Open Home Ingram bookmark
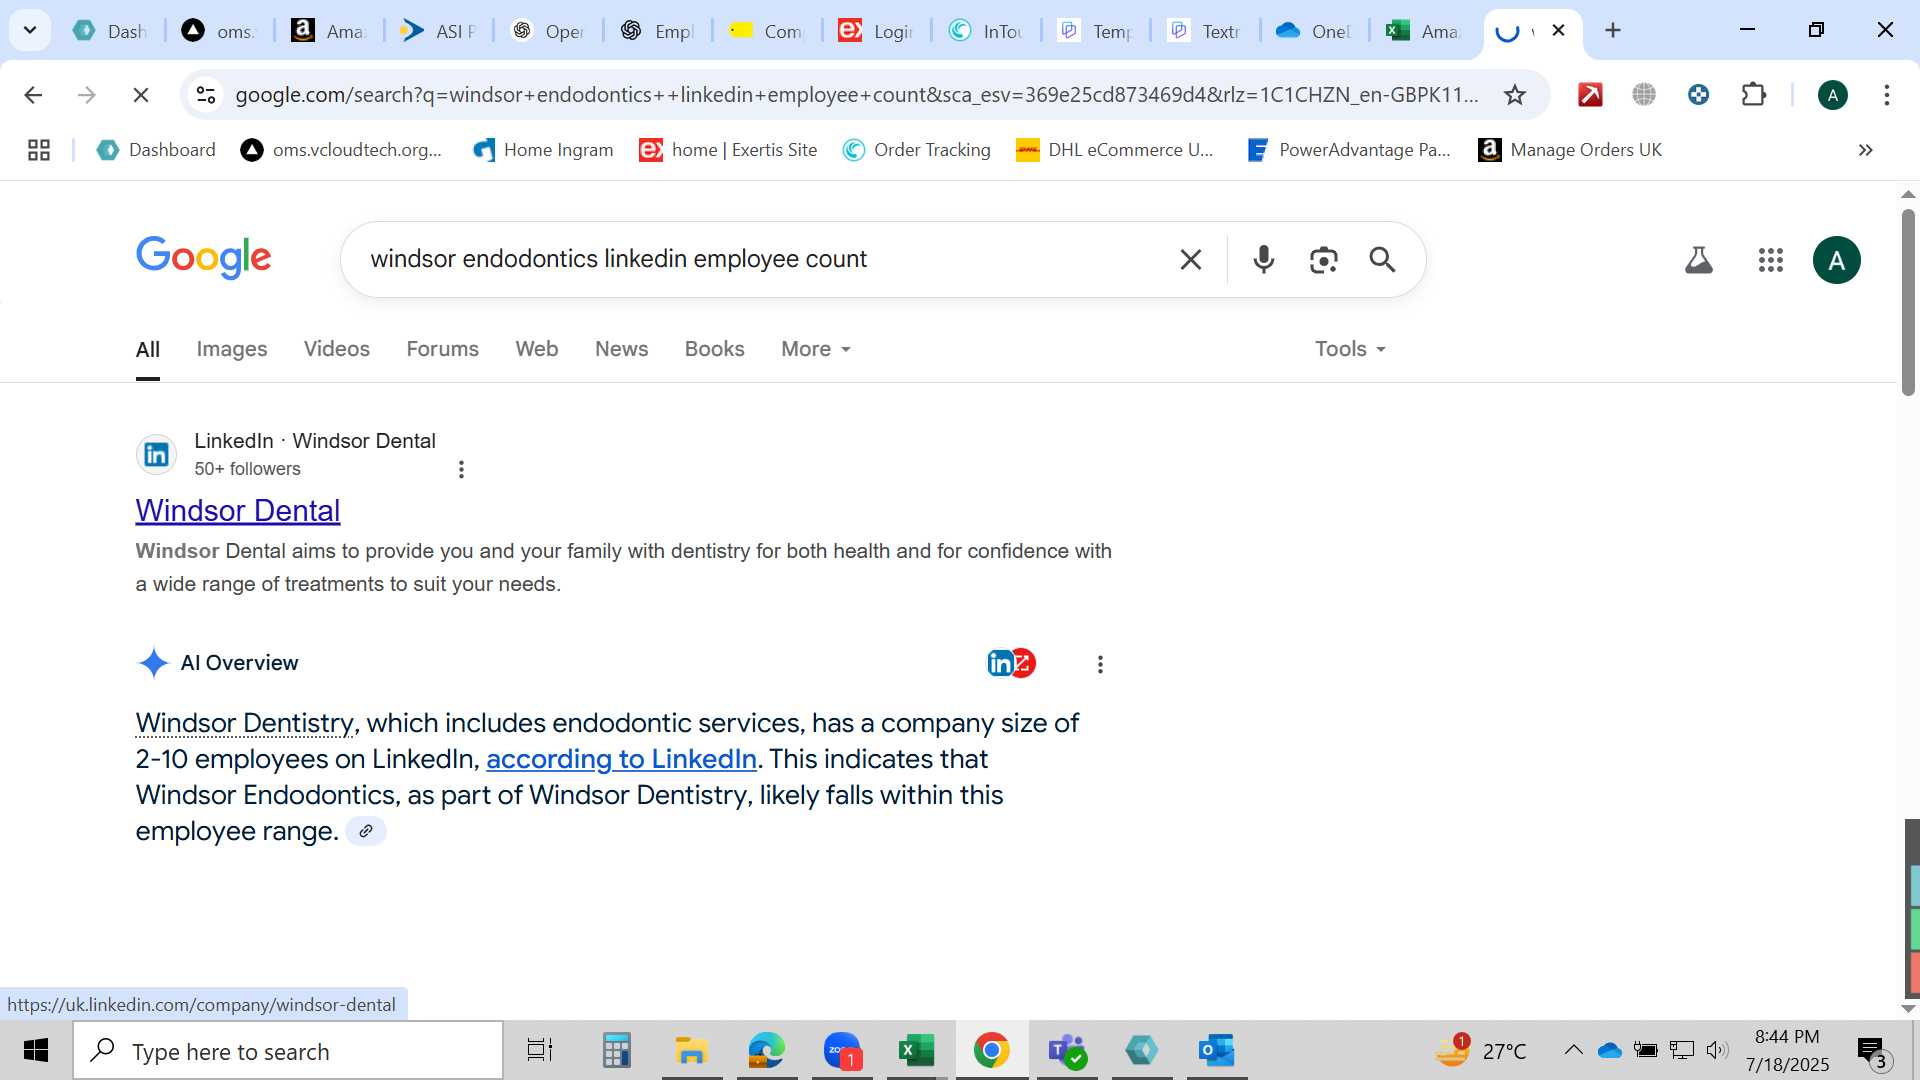 [543, 150]
